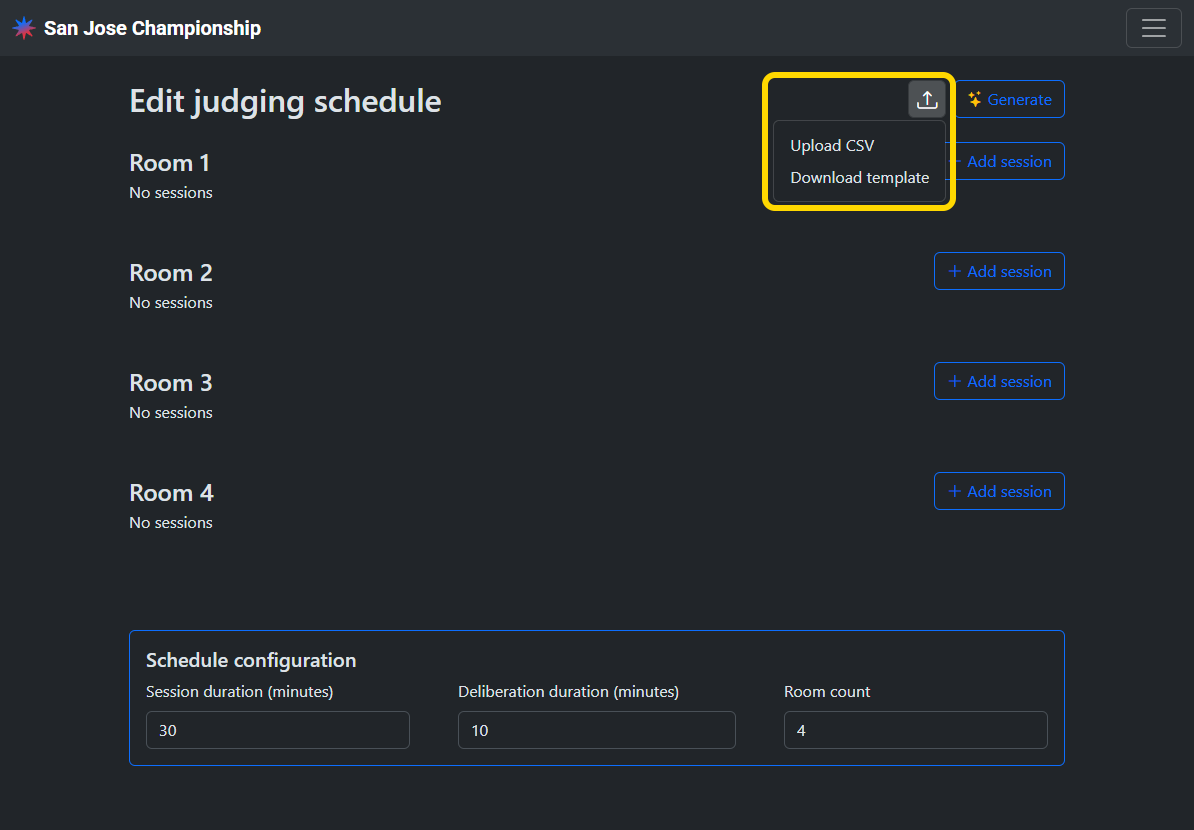Click the Room count label
Viewport: 1194px width, 830px height.
(x=827, y=692)
